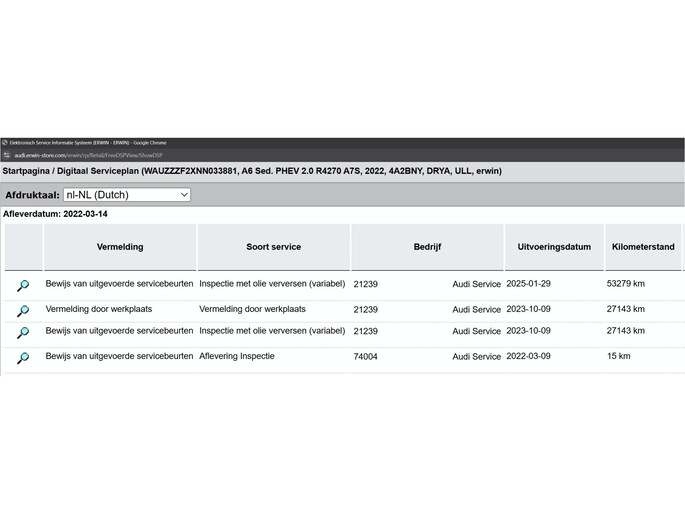Click the Kilometerstand column header

coord(643,247)
